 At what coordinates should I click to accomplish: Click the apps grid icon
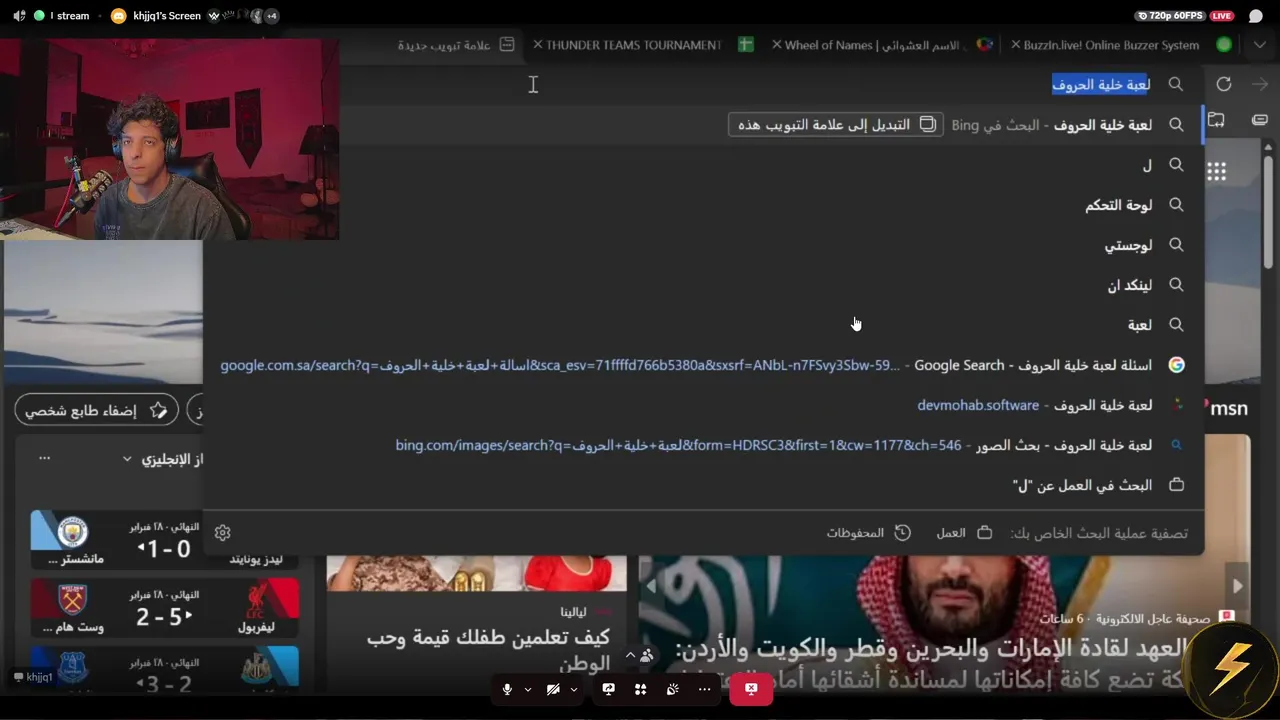[1216, 171]
